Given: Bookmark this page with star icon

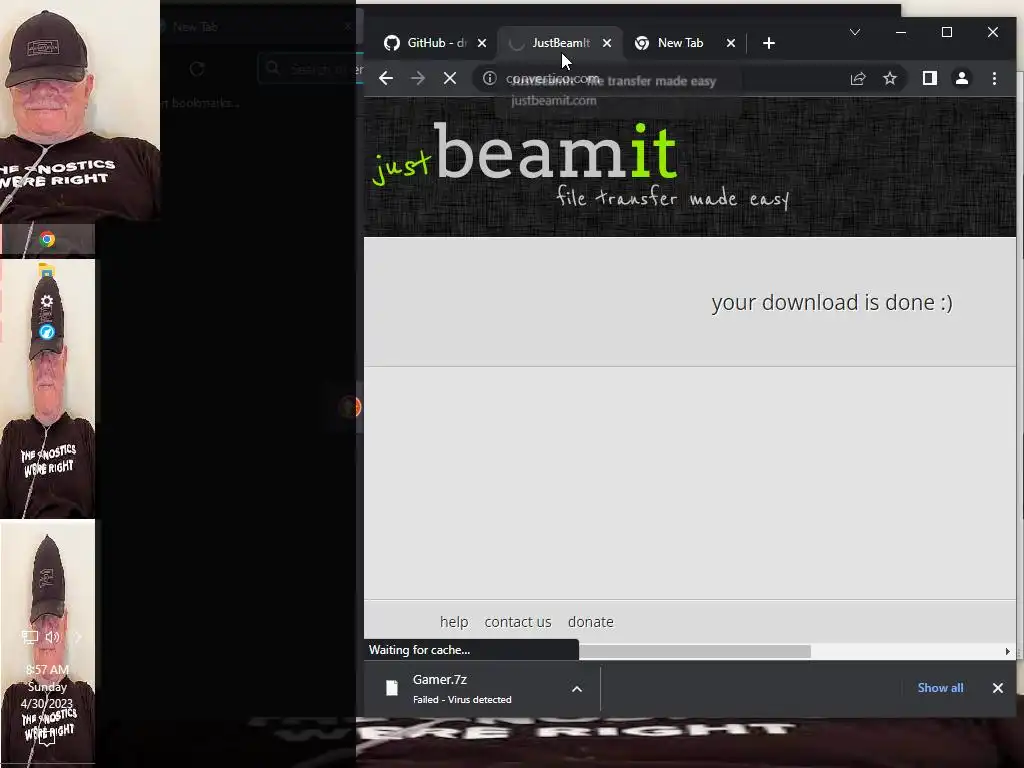Looking at the screenshot, I should coord(890,79).
